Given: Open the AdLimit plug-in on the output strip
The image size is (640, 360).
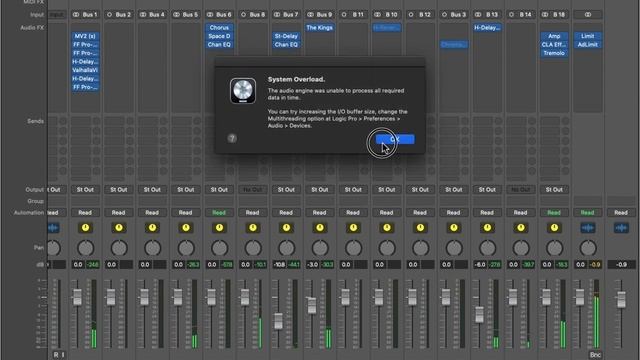Looking at the screenshot, I should pos(587,45).
